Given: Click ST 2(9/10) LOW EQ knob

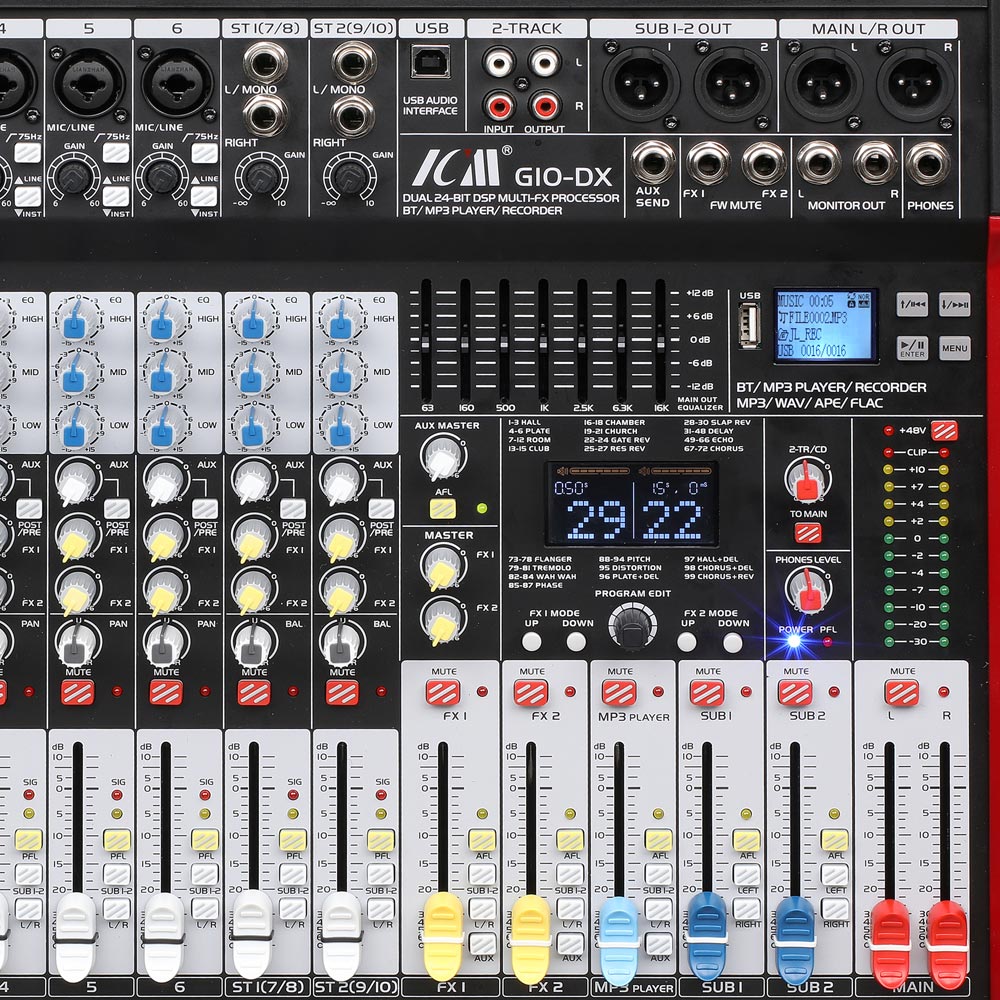Looking at the screenshot, I should (x=342, y=425).
